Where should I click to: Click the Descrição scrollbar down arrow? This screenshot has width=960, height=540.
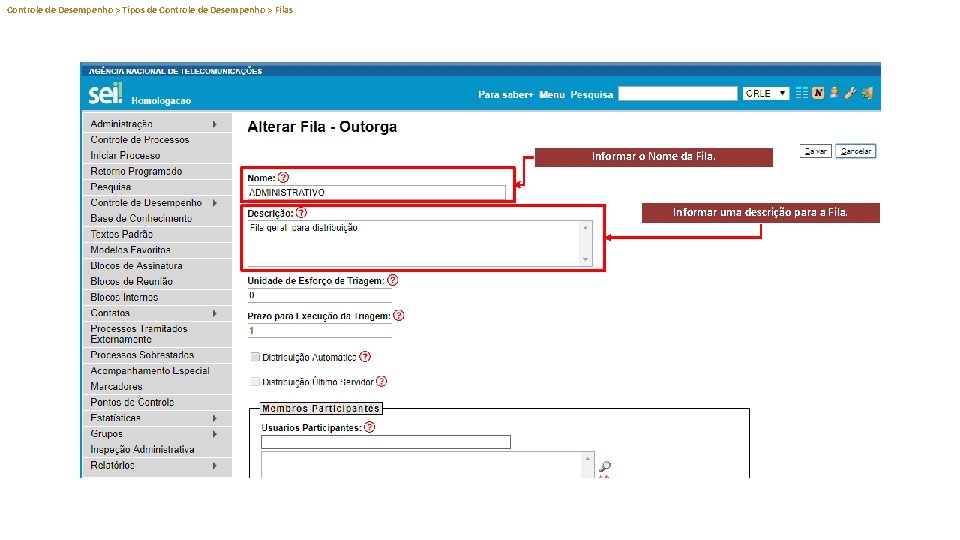[x=586, y=260]
